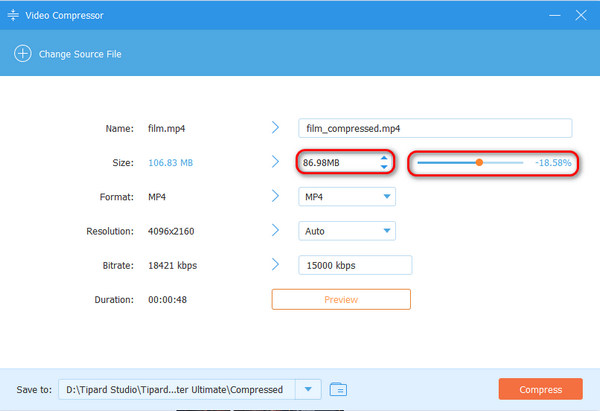The image size is (600, 411).
Task: Click the Save to: label
Action: (x=34, y=390)
